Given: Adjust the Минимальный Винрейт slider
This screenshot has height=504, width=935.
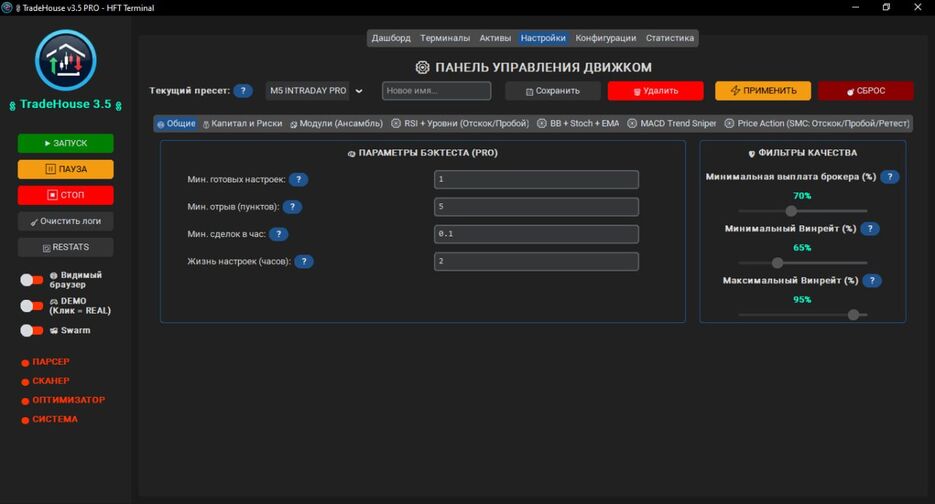Looking at the screenshot, I should [803, 262].
